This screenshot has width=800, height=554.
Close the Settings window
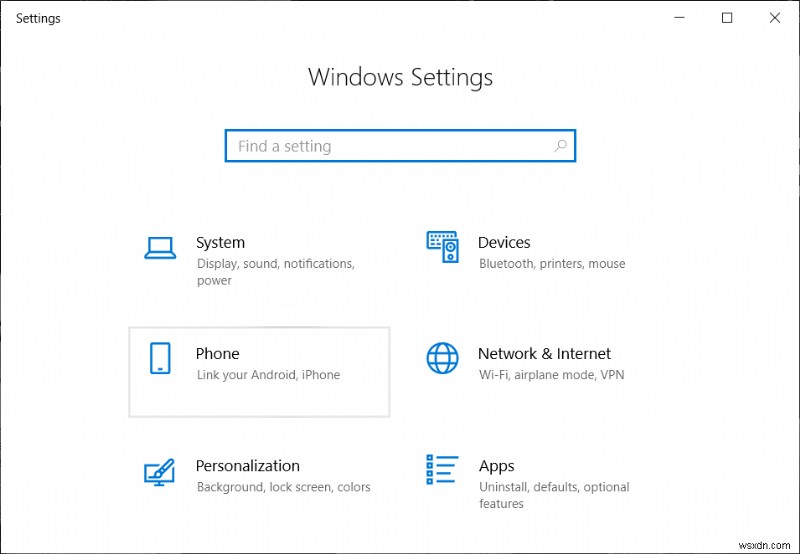click(774, 18)
